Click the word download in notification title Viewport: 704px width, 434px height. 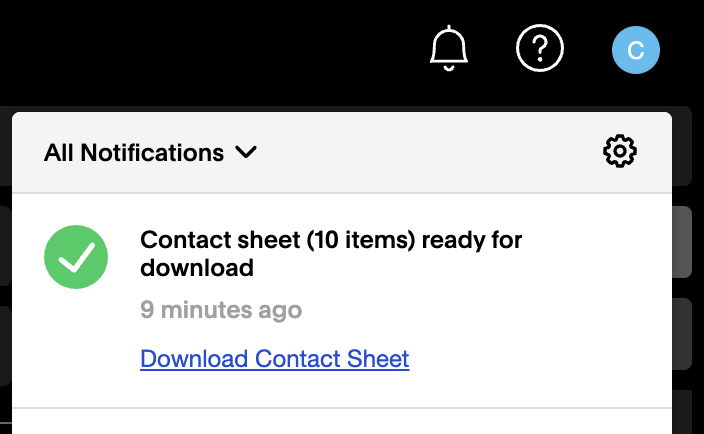click(197, 268)
